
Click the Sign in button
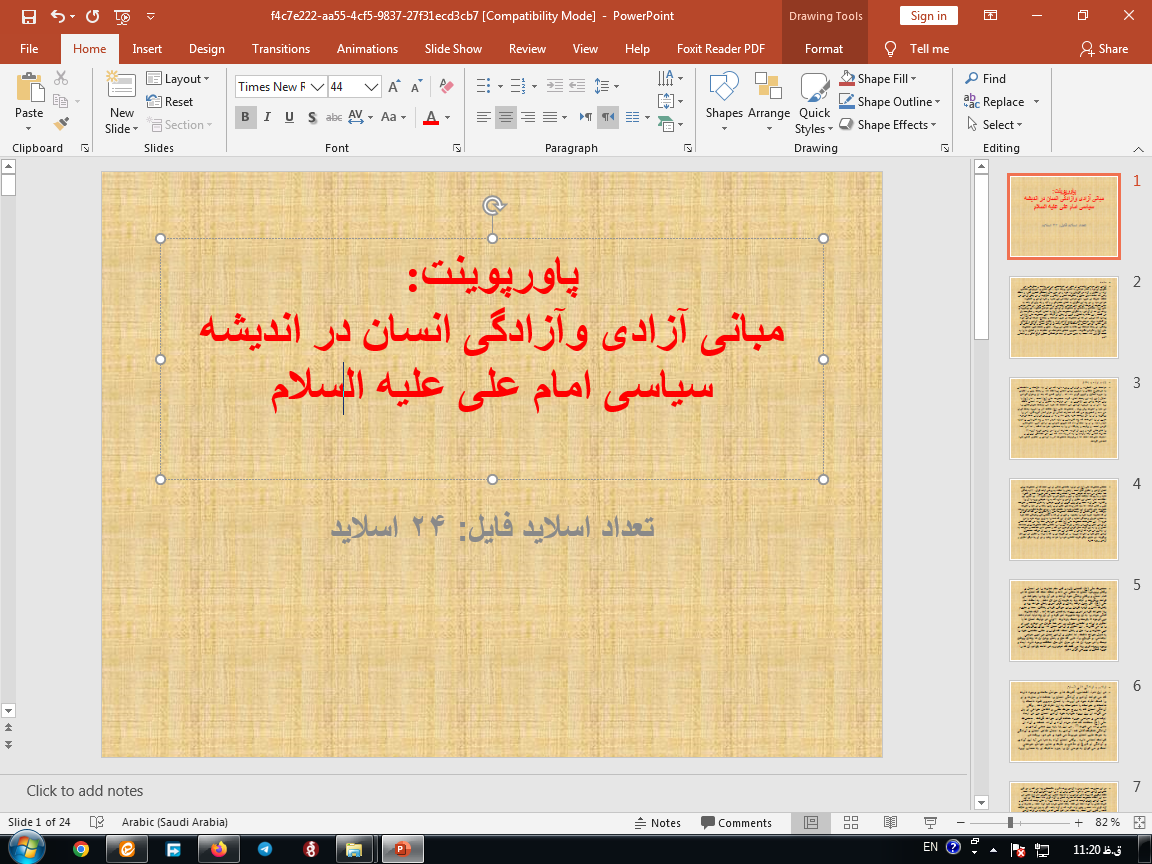tap(928, 16)
